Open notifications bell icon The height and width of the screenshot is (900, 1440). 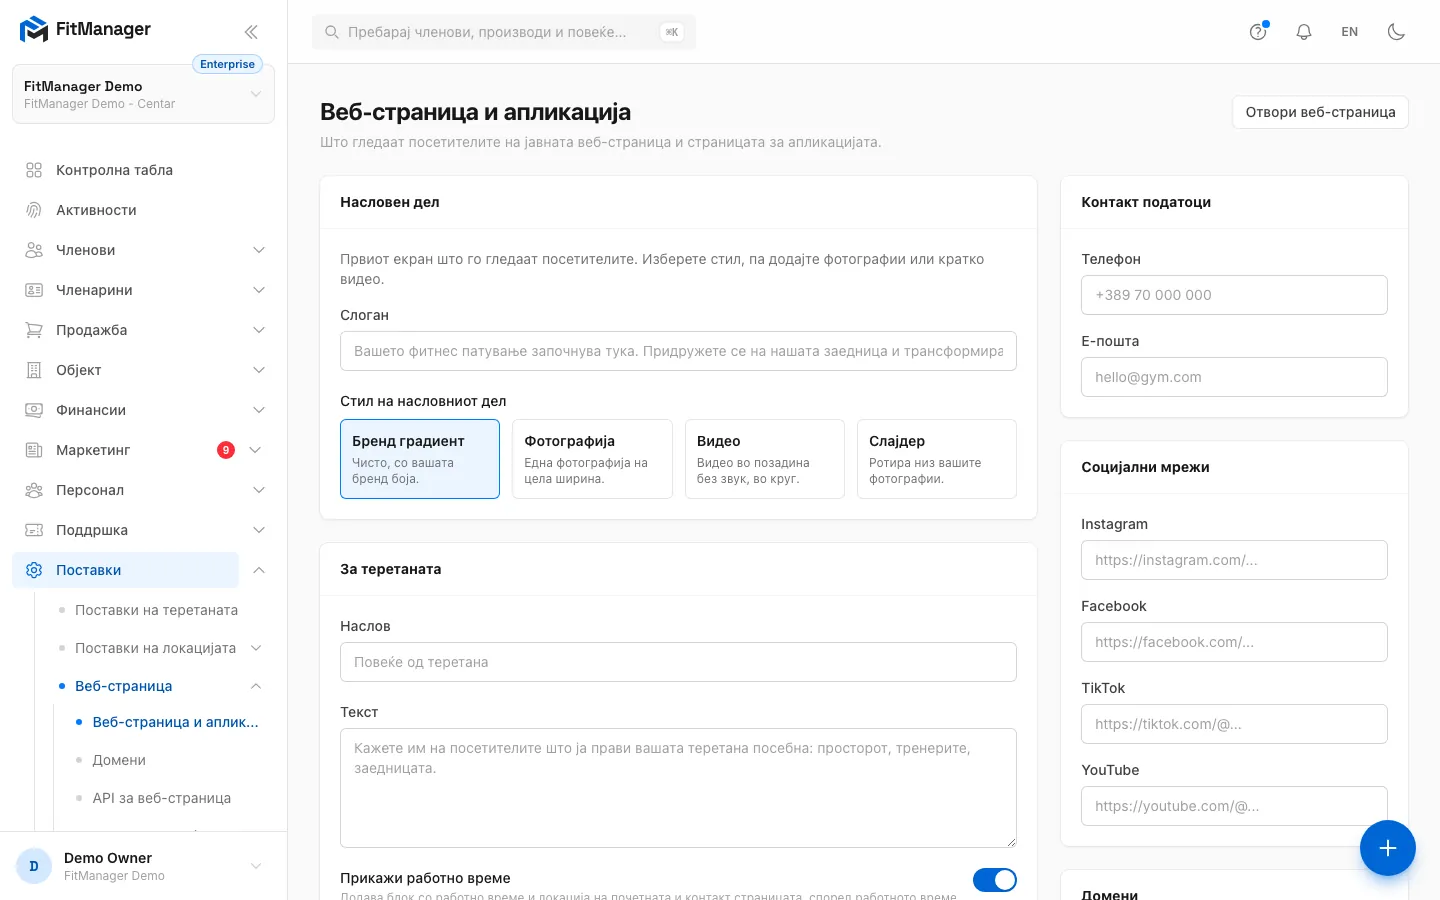coord(1304,32)
